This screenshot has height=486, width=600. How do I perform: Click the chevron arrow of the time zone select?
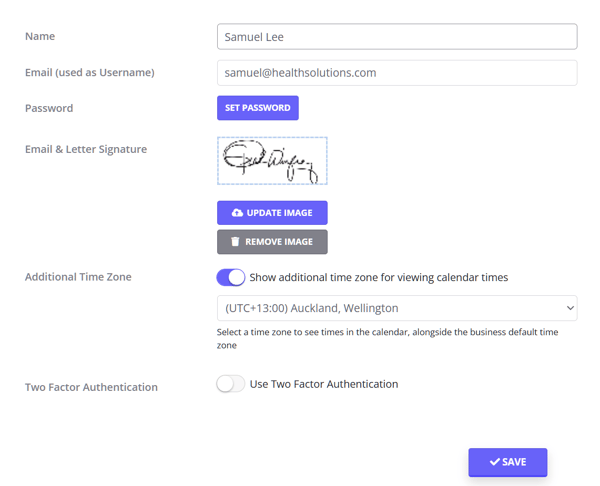(x=570, y=308)
